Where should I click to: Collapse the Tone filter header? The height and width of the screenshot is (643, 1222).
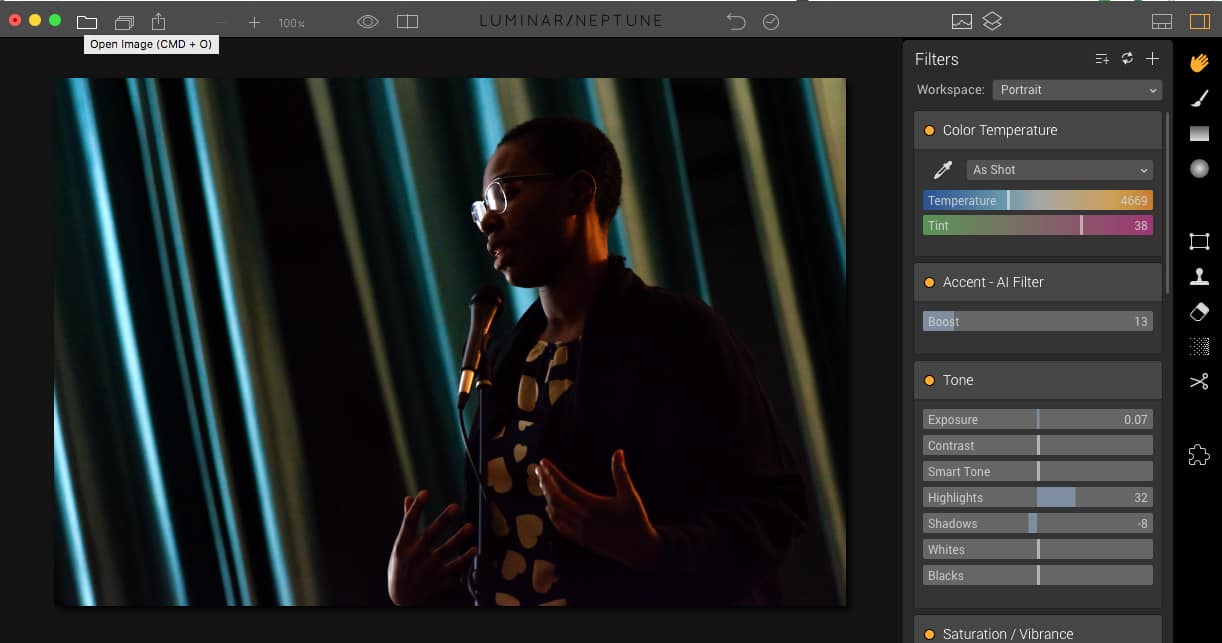tap(1040, 381)
